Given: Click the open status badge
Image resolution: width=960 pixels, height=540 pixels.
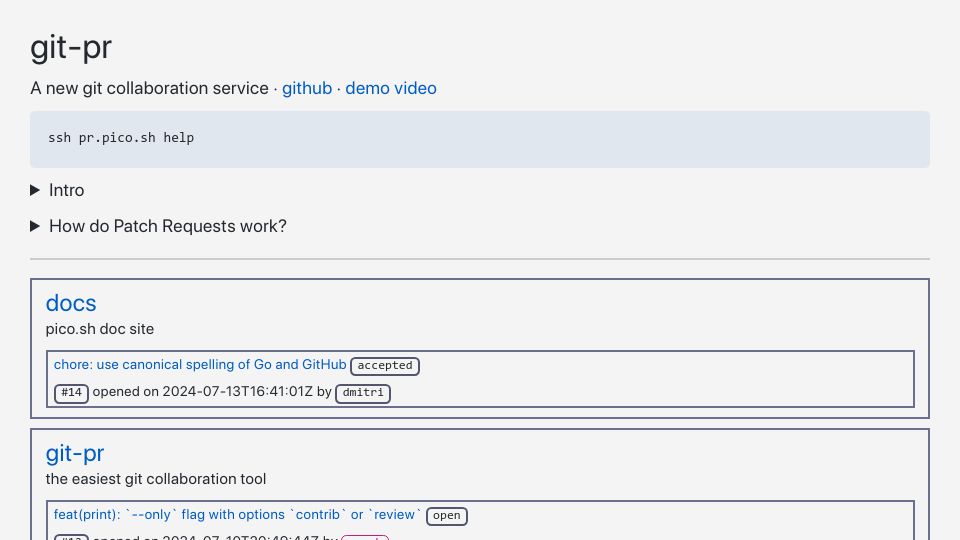Looking at the screenshot, I should coord(446,516).
